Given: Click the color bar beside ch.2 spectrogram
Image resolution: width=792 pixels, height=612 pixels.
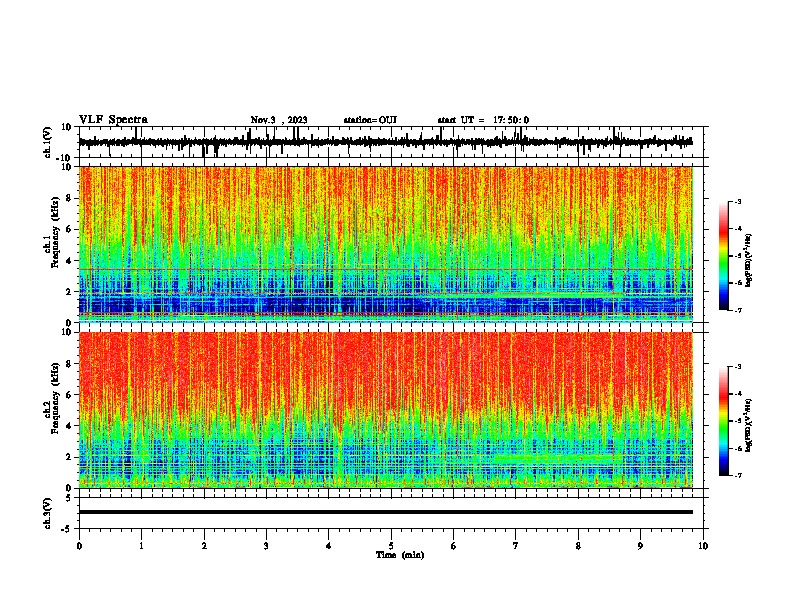Looking at the screenshot, I should coord(723,421).
